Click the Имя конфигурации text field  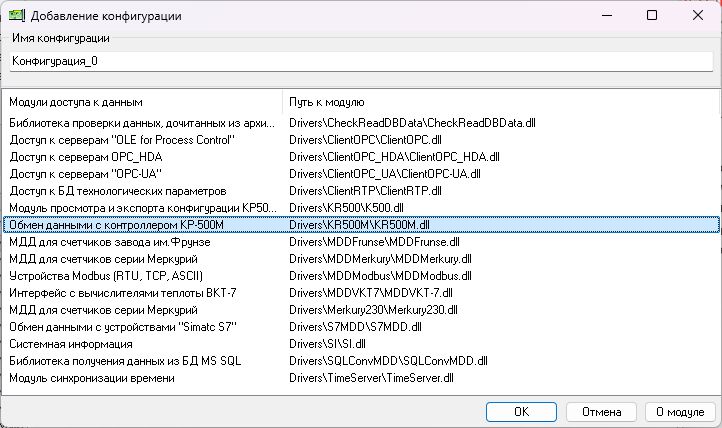pyautogui.click(x=360, y=61)
